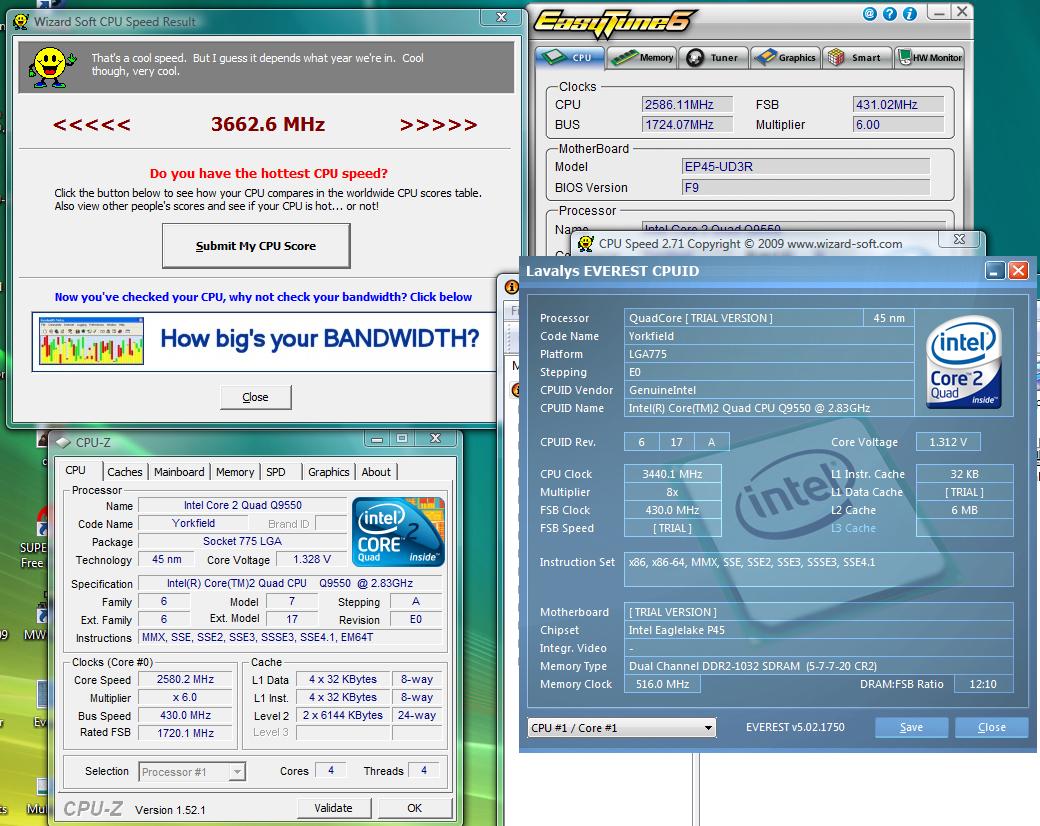Click Intel Core 2 Quad logo in EVEREST
This screenshot has height=826, width=1040.
(x=964, y=362)
